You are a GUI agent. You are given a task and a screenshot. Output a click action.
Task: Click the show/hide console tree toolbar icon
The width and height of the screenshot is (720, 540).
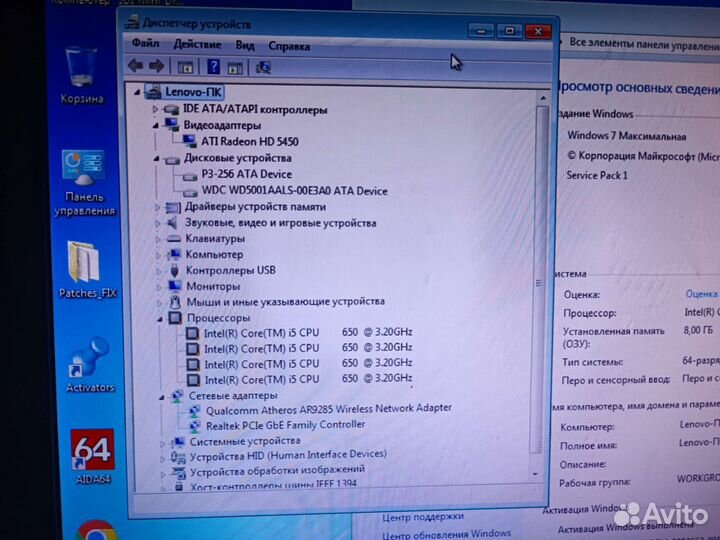[x=186, y=68]
